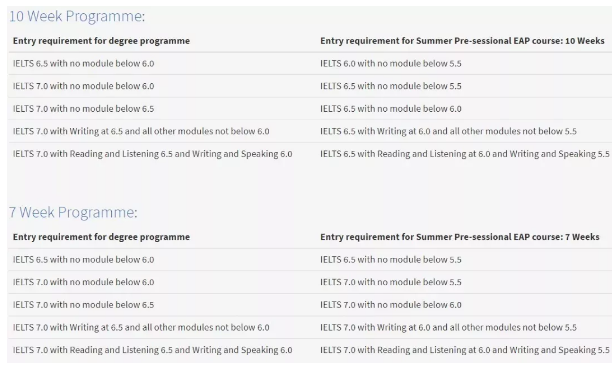Click 10-week cell IELTS 6.5 Reading and Listening at 6.0
Screen dimensions: 616x370
coord(465,154)
